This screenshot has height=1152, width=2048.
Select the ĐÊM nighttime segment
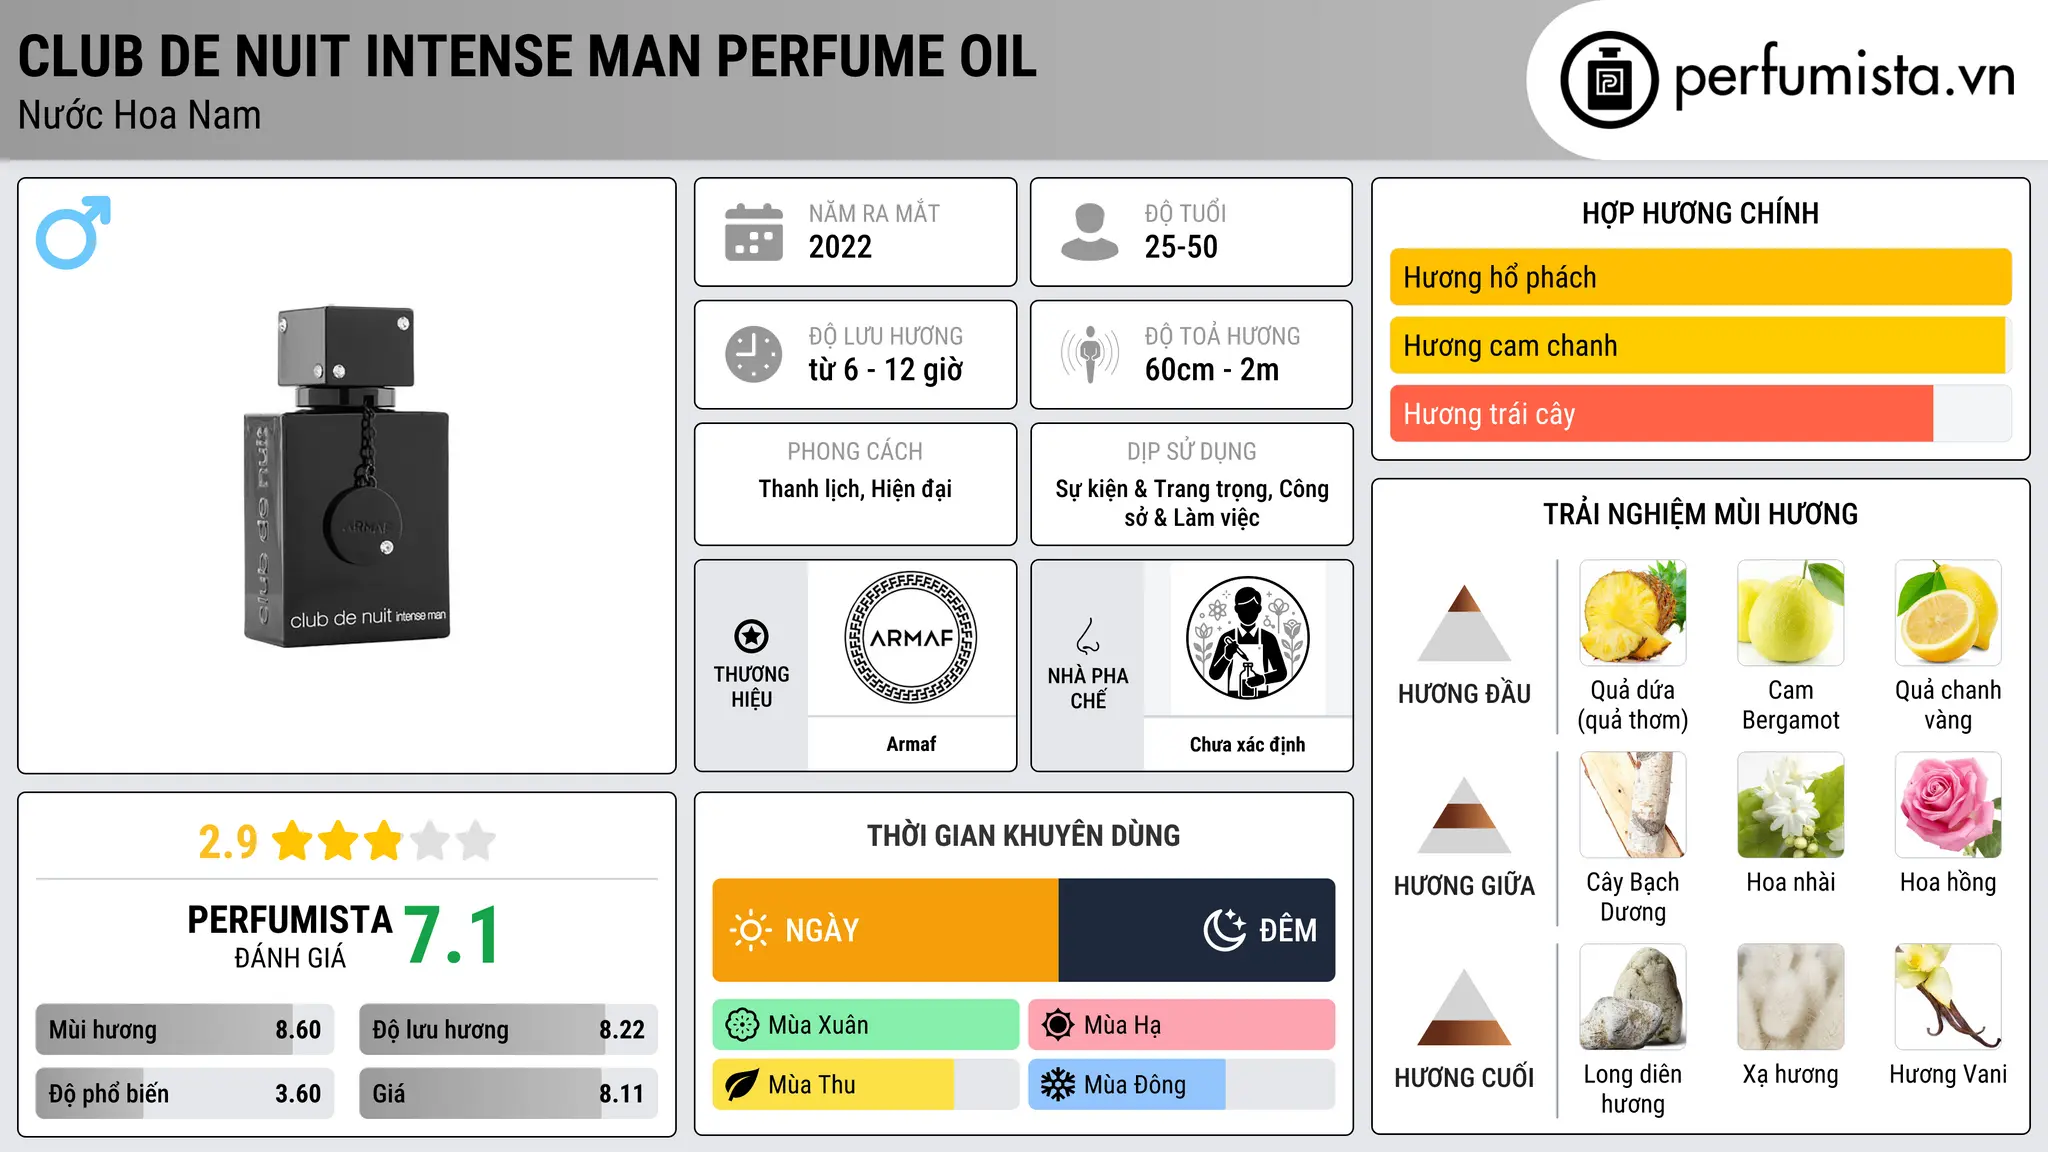tap(1197, 930)
